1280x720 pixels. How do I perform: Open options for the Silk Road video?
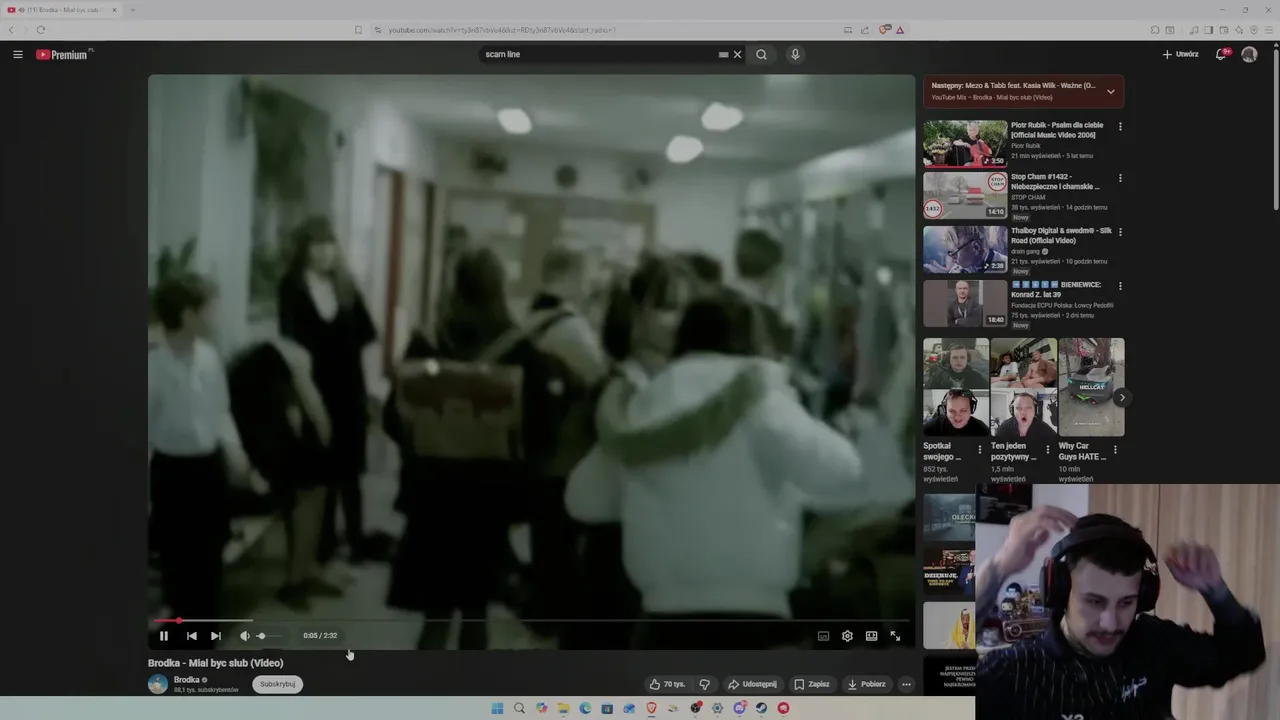[1120, 232]
